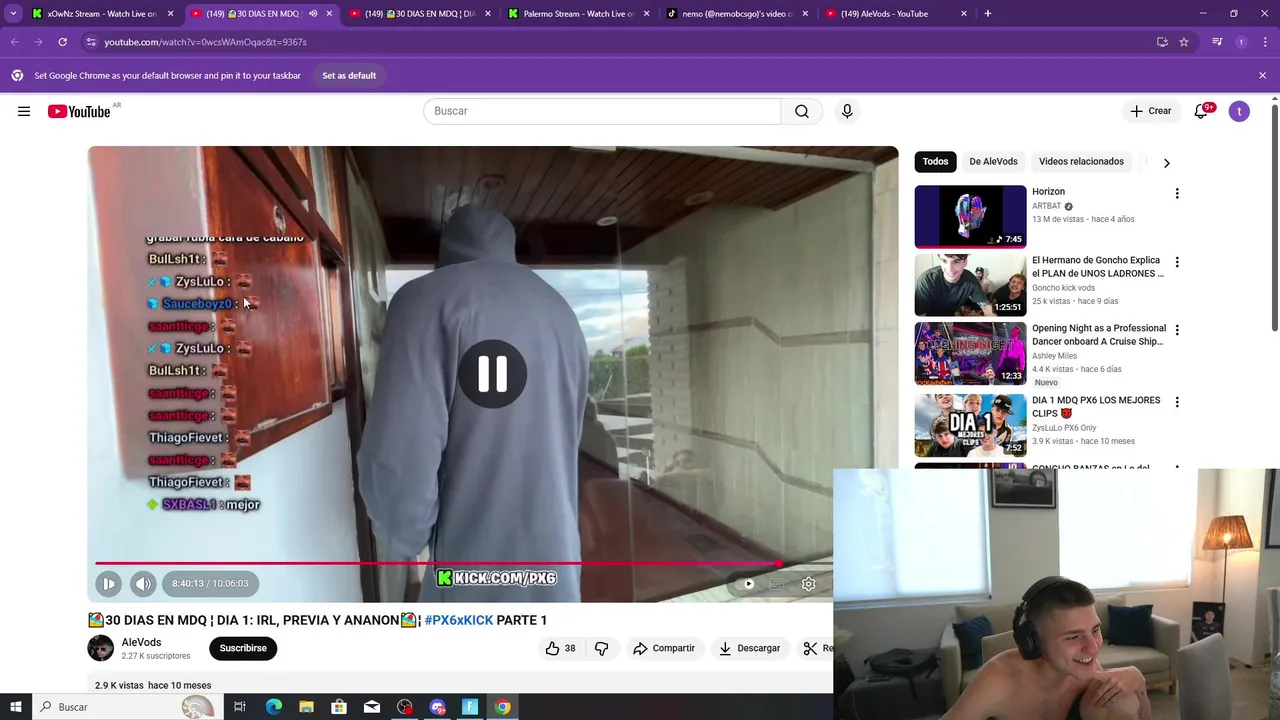This screenshot has width=1280, height=720.
Task: Share the video via Compartir
Action: [663, 648]
